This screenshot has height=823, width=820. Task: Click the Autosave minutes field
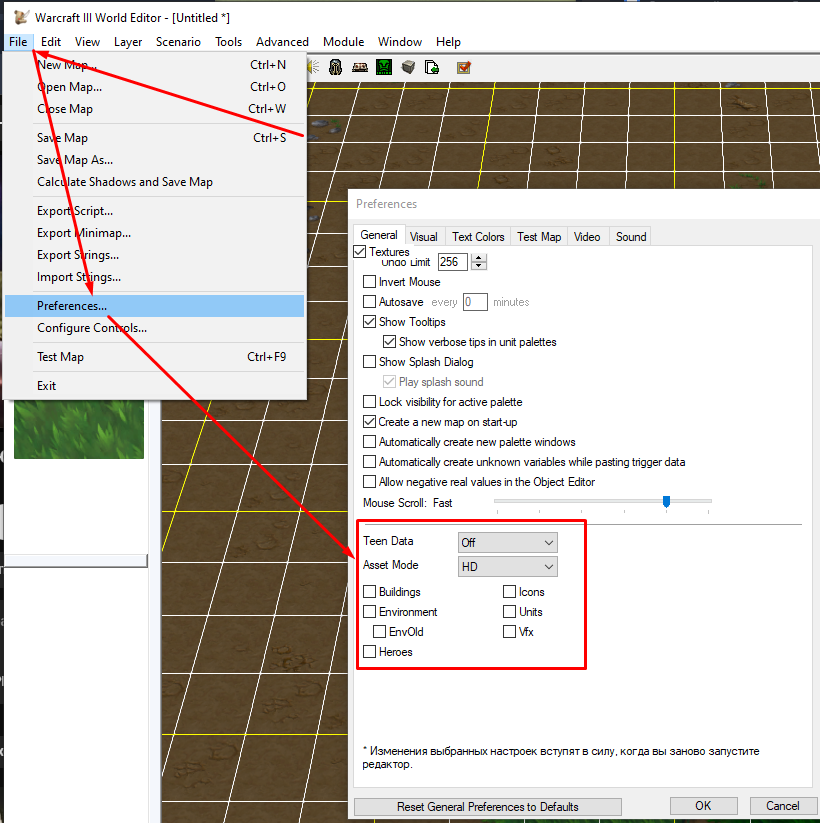(x=475, y=302)
